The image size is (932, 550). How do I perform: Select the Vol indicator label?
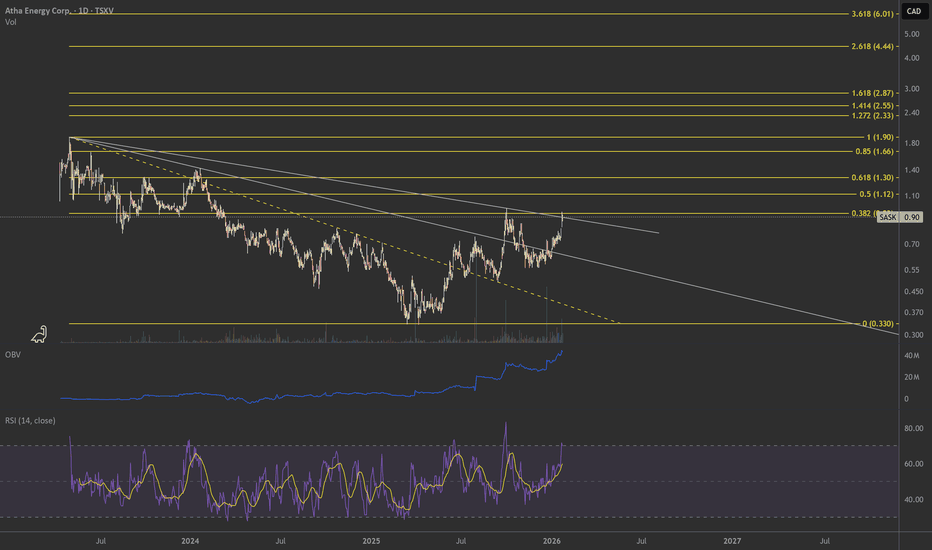click(11, 22)
